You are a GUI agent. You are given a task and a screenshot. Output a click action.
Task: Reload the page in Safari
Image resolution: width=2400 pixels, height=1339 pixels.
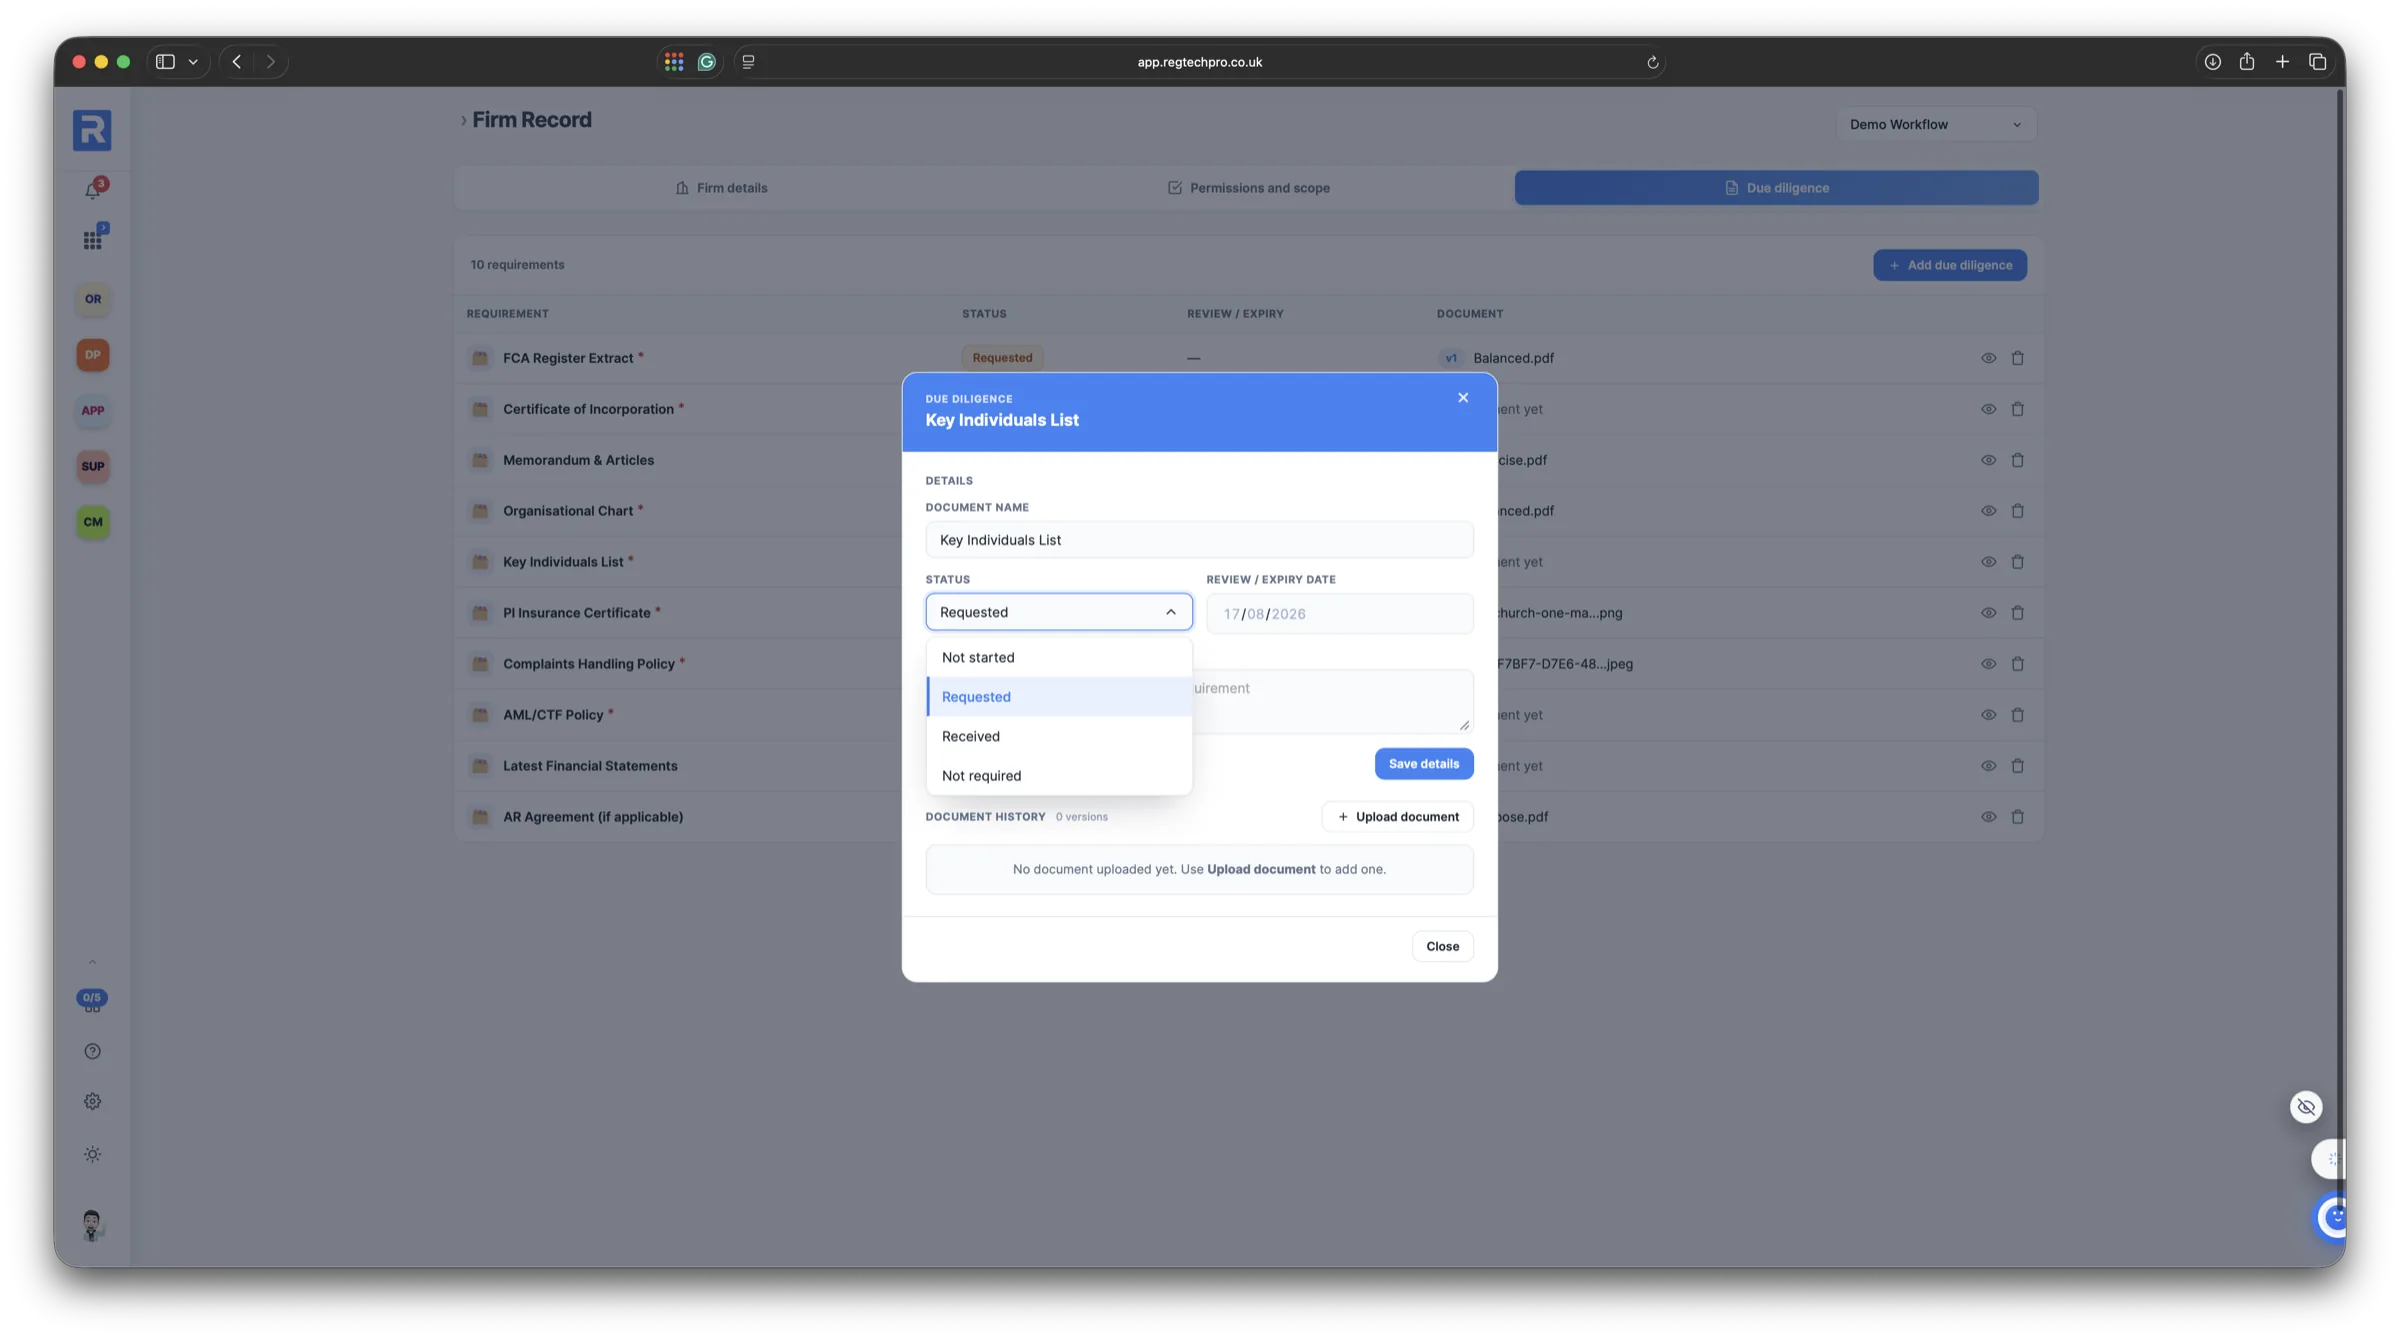pos(1653,62)
